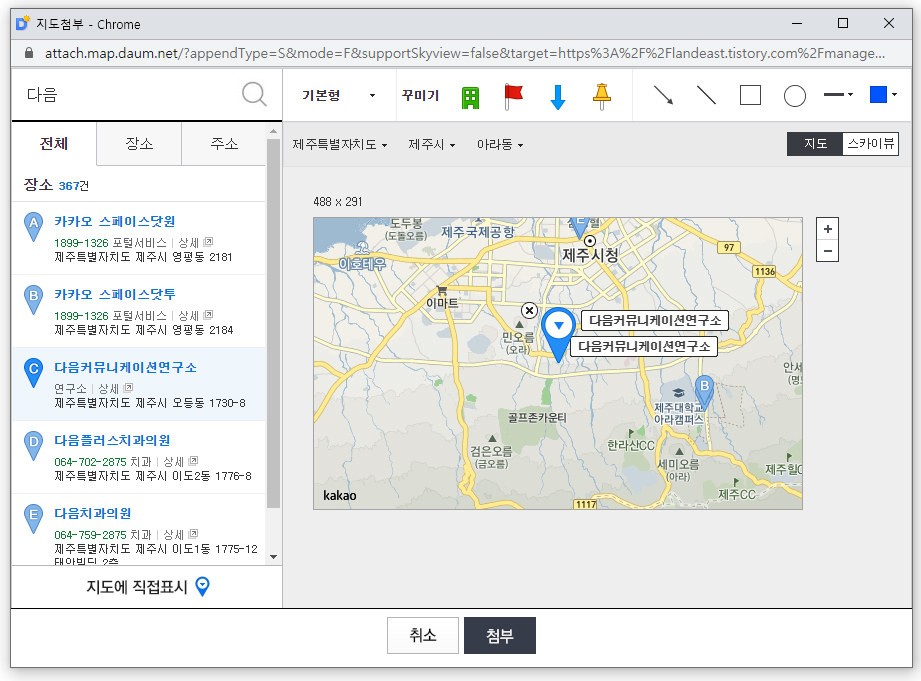Click lower 다음커뮤니케이션연구소 map label

(644, 346)
